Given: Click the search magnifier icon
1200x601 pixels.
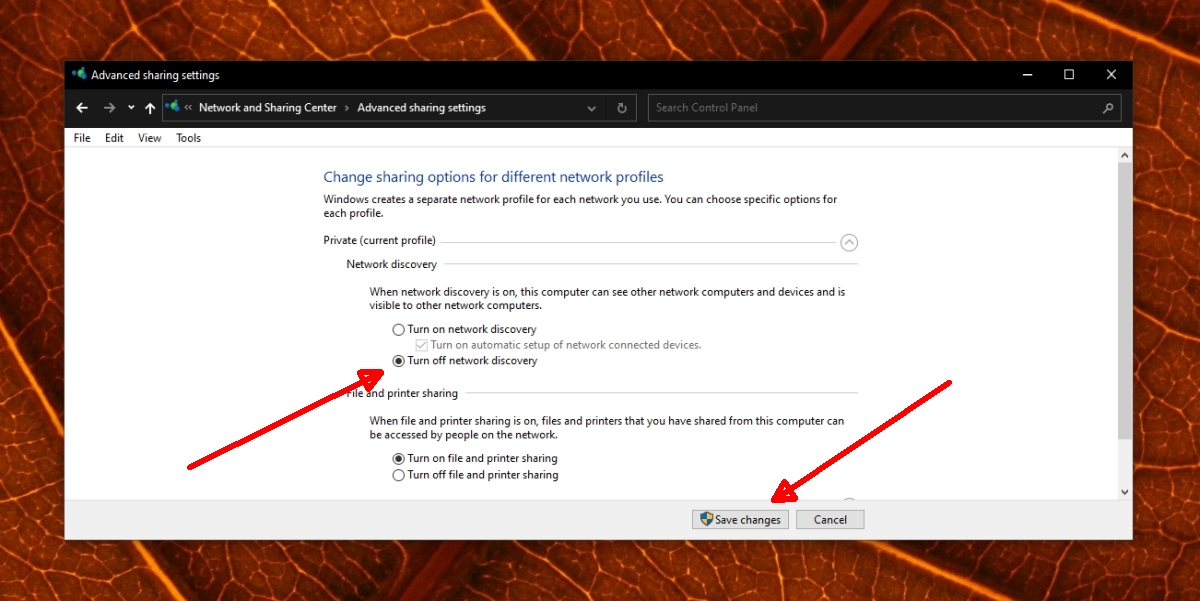Looking at the screenshot, I should point(1107,108).
